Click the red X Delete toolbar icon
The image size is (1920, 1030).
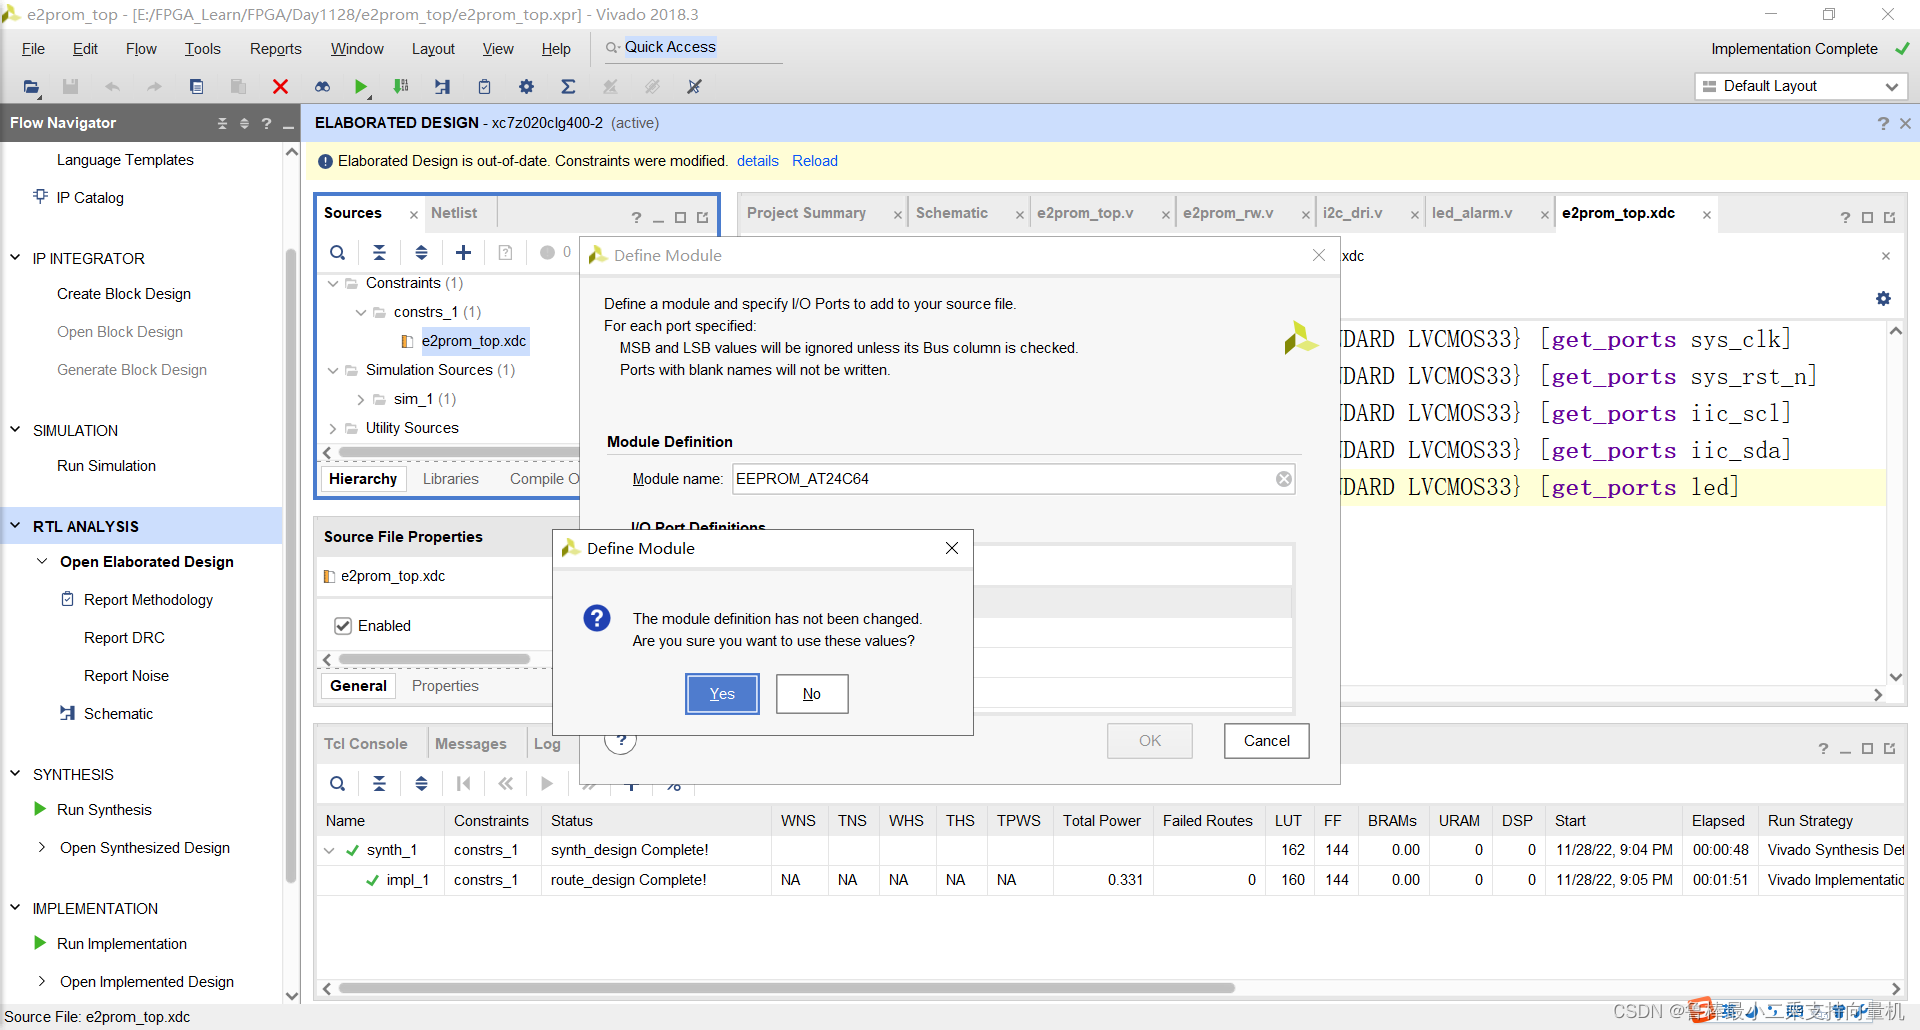(x=280, y=87)
